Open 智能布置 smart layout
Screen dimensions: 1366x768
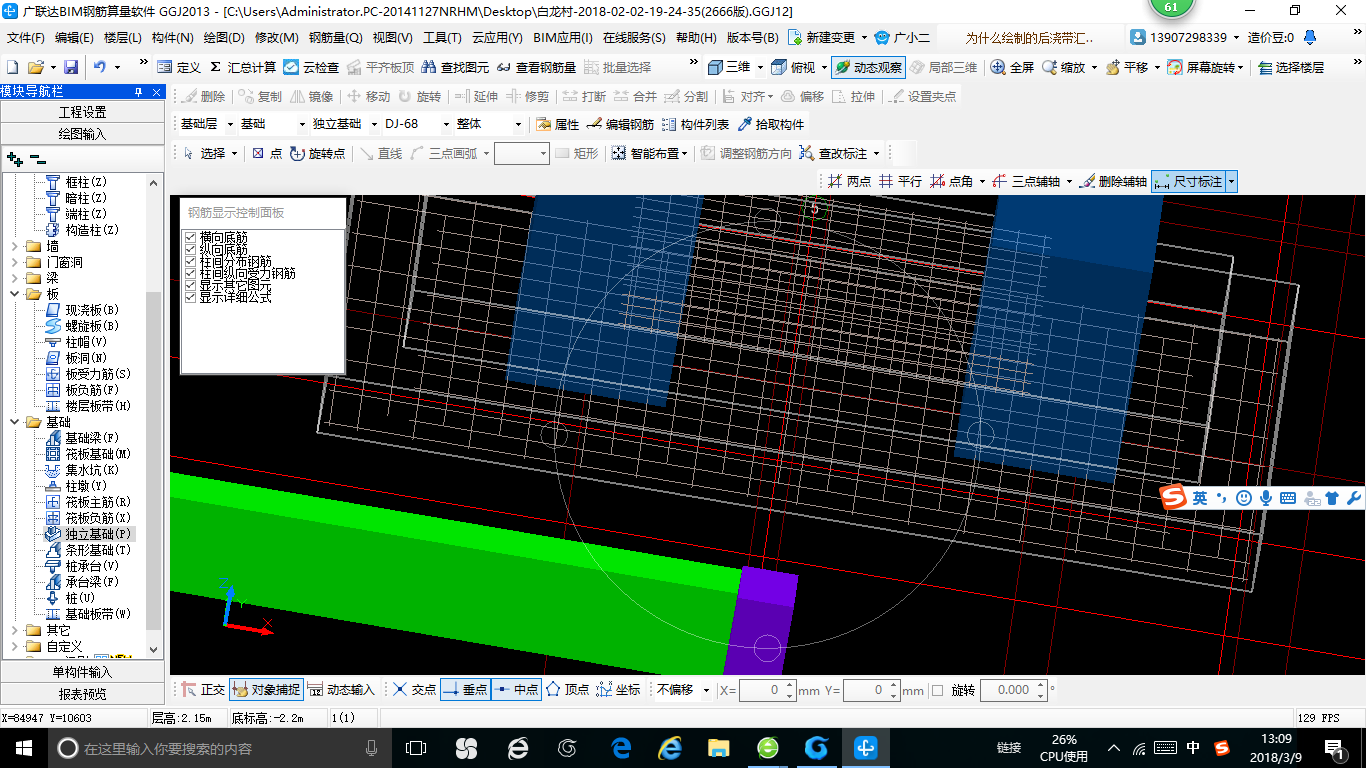pyautogui.click(x=650, y=153)
